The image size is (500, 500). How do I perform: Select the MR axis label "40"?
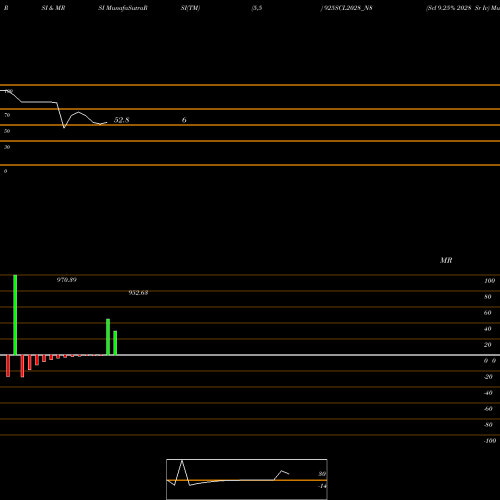pyautogui.click(x=488, y=329)
